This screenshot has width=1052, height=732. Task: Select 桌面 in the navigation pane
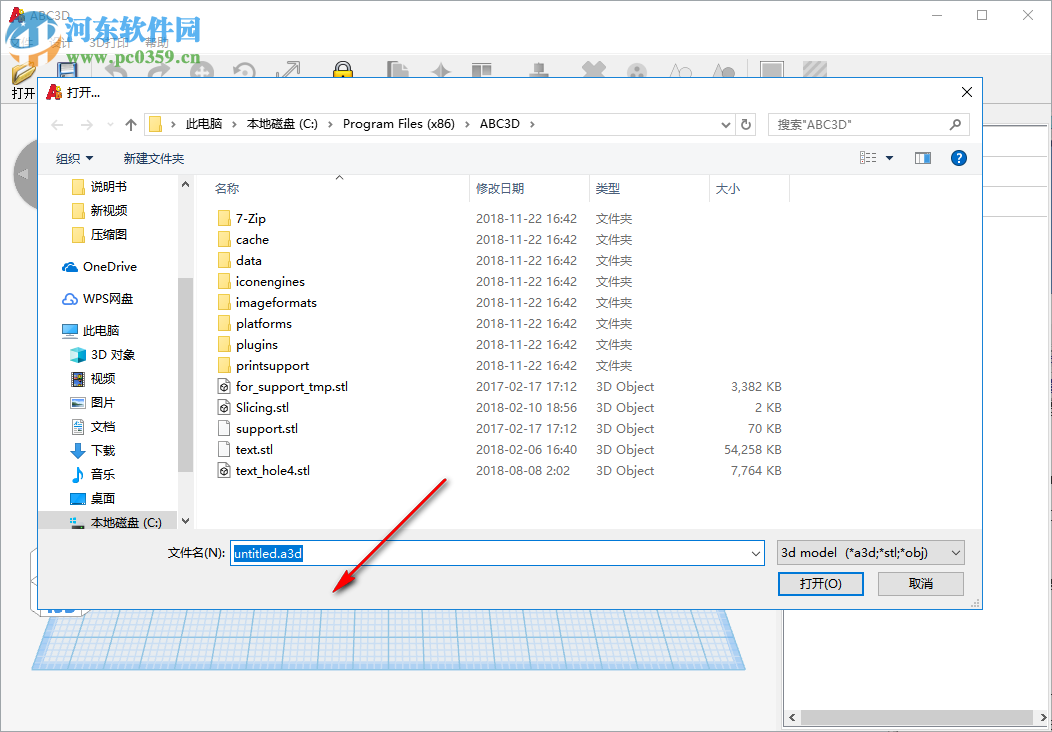click(x=93, y=499)
